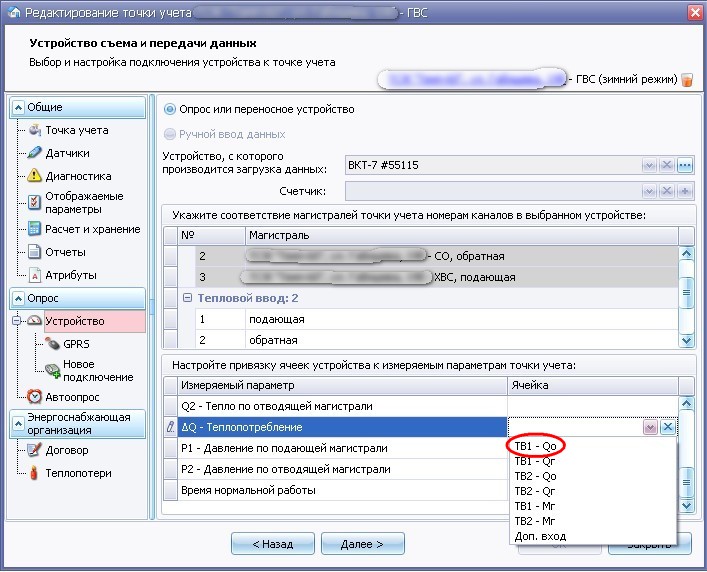
Task: Clear the ΔQ cell value with the X button
Action: point(667,427)
